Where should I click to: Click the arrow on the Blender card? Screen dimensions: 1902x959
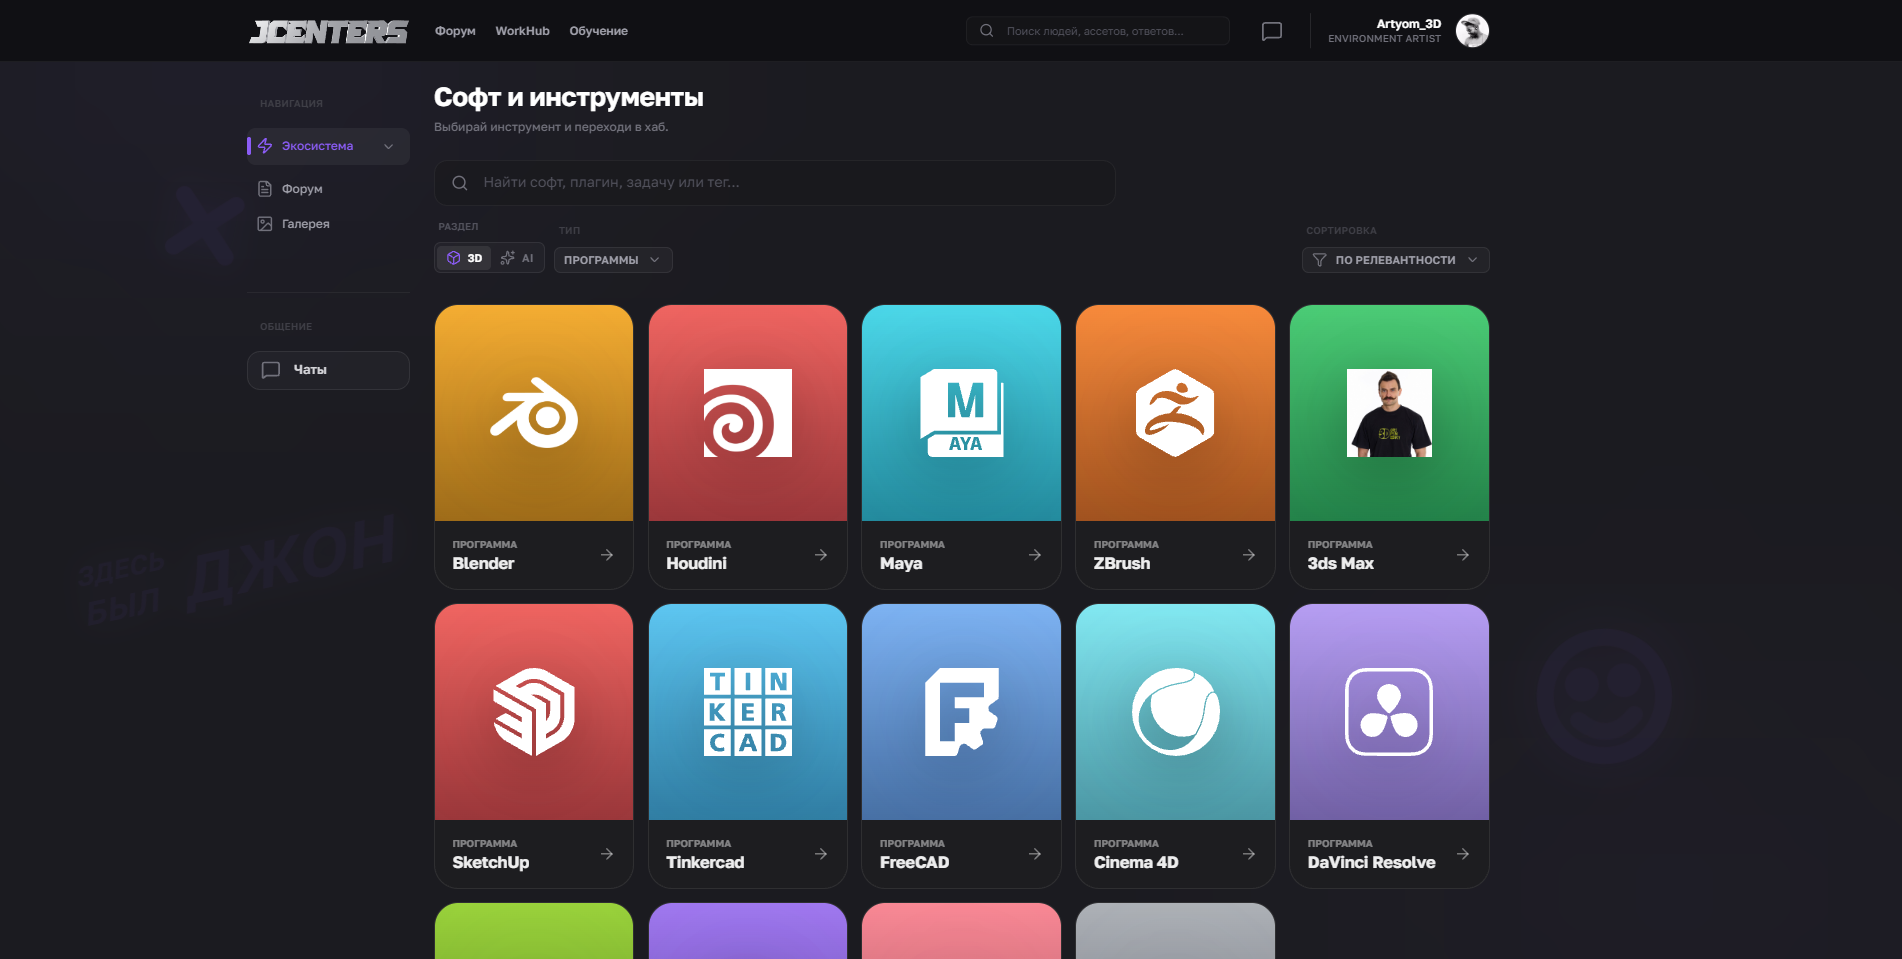(x=607, y=555)
